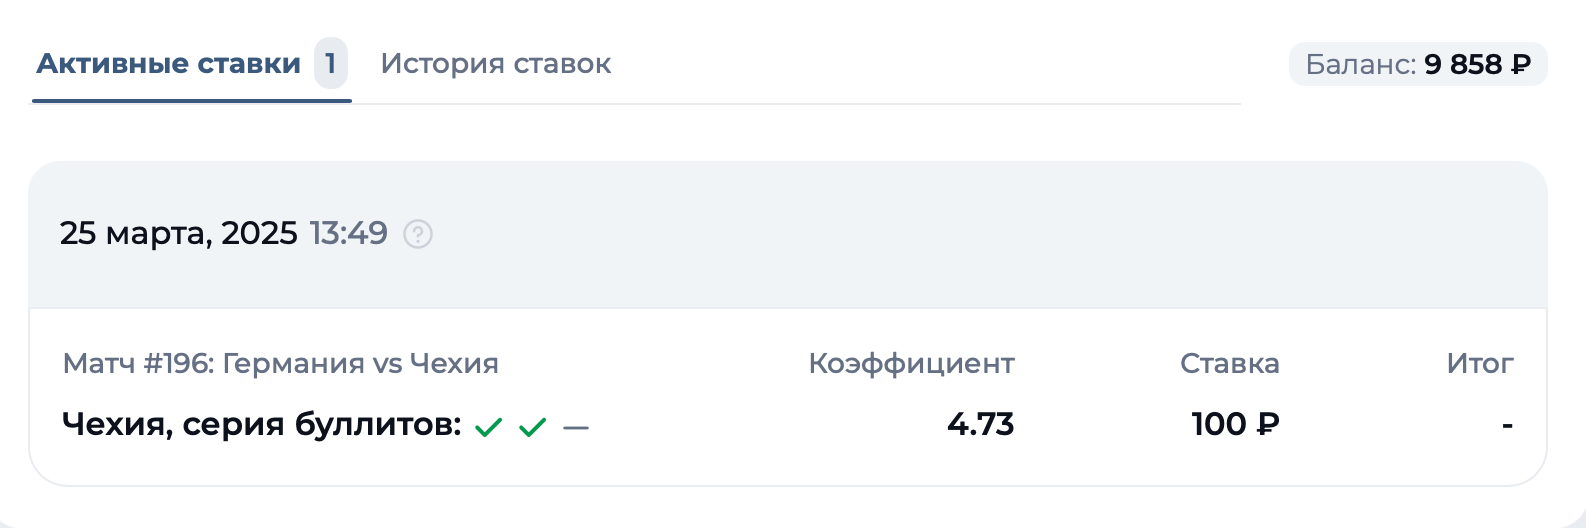1586x528 pixels.
Task: Click the bet time 13:49
Action: [x=348, y=233]
